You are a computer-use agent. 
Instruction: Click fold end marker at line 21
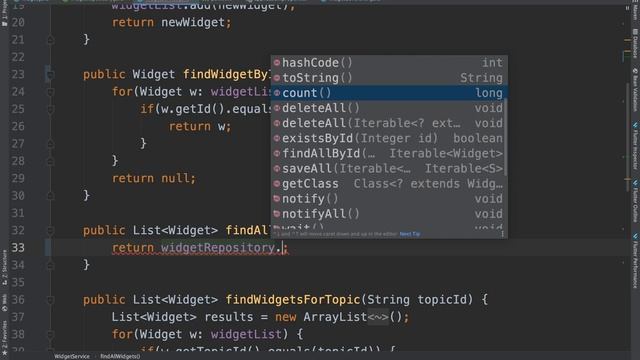click(51, 40)
